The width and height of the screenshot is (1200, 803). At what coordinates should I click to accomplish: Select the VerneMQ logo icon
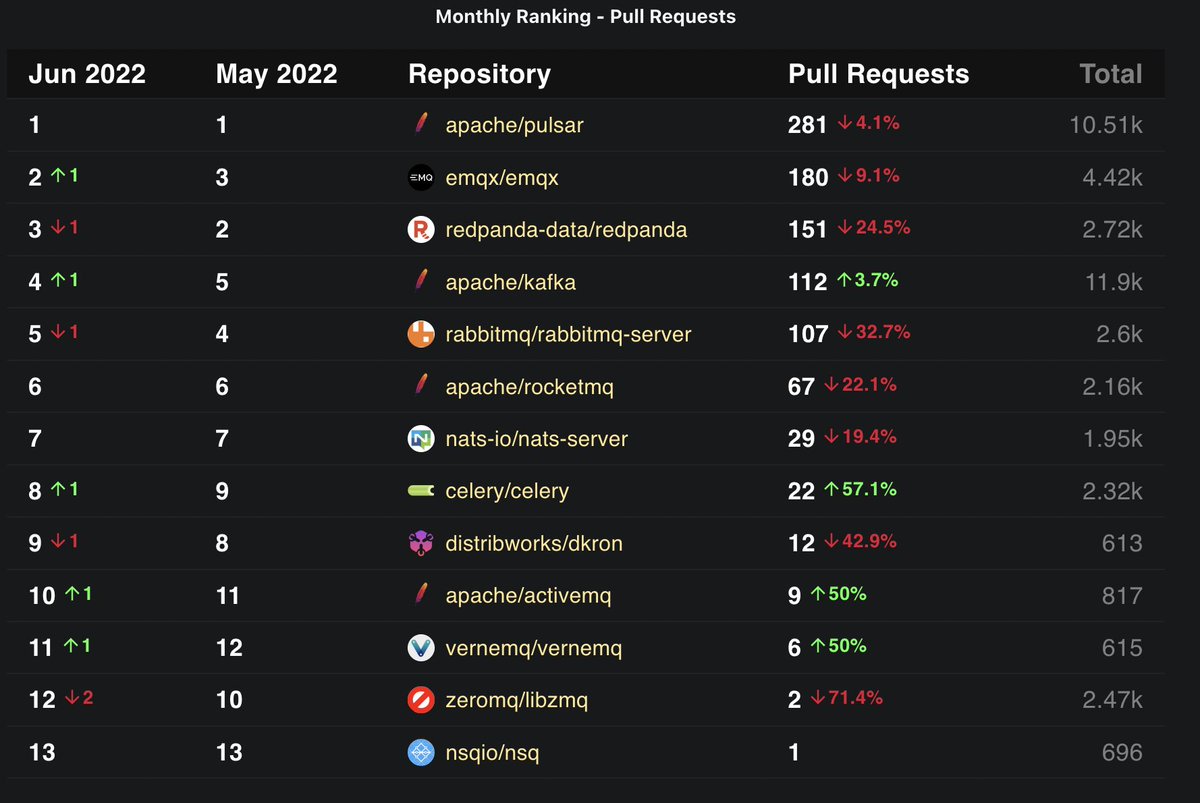[420, 647]
